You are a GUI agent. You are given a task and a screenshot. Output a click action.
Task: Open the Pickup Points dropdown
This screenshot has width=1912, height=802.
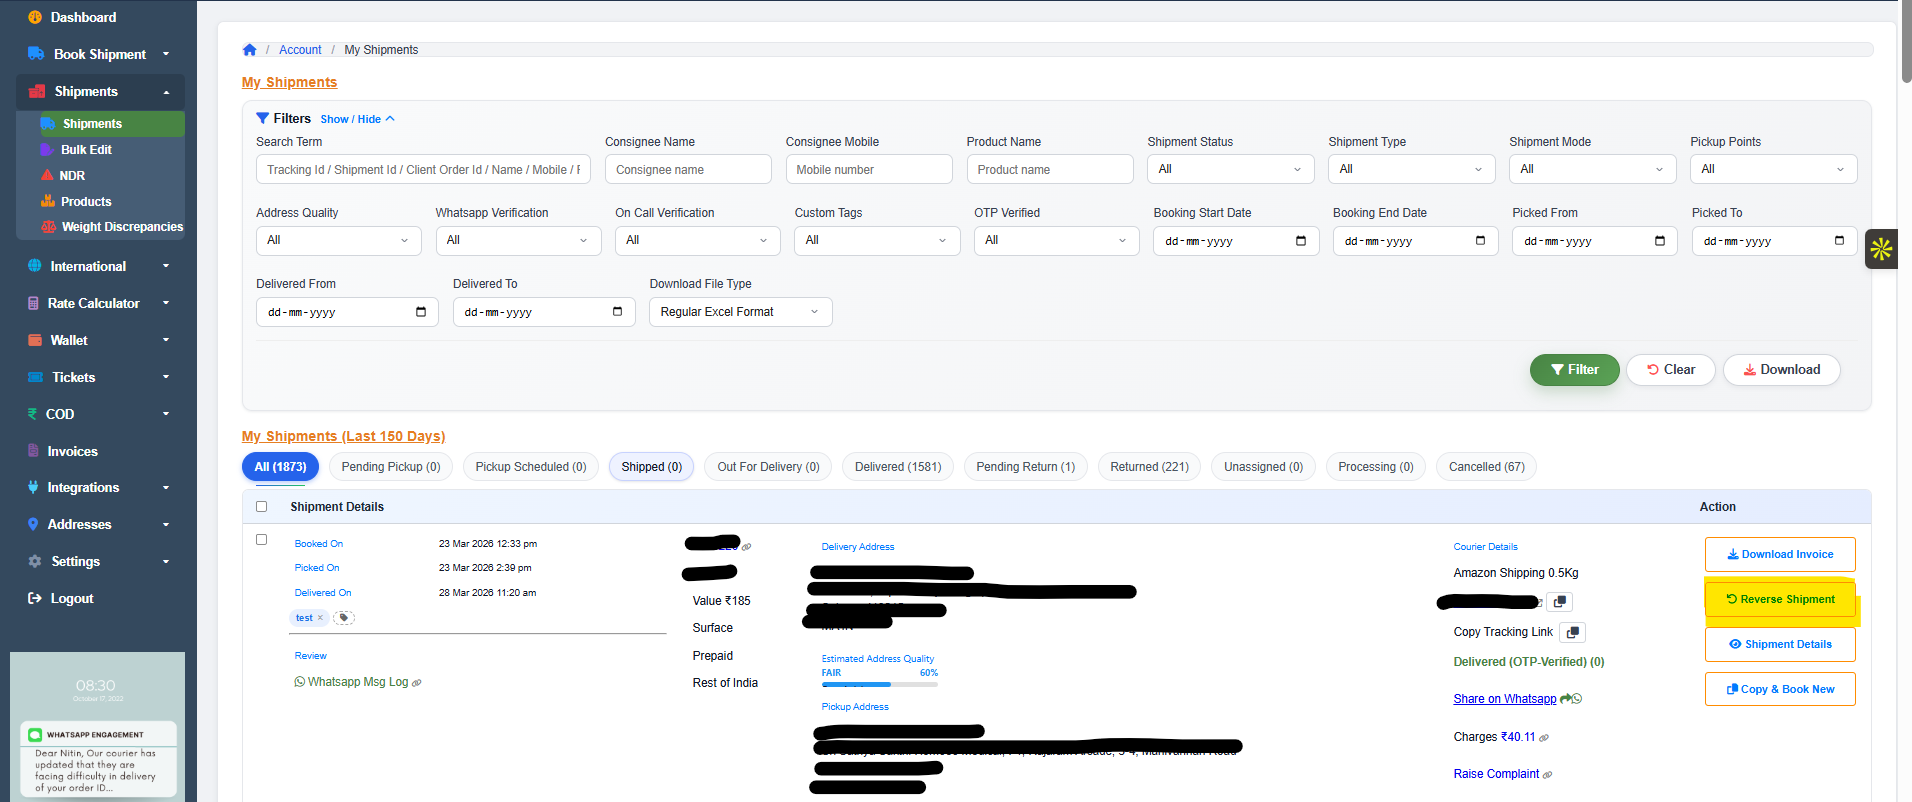(x=1773, y=169)
